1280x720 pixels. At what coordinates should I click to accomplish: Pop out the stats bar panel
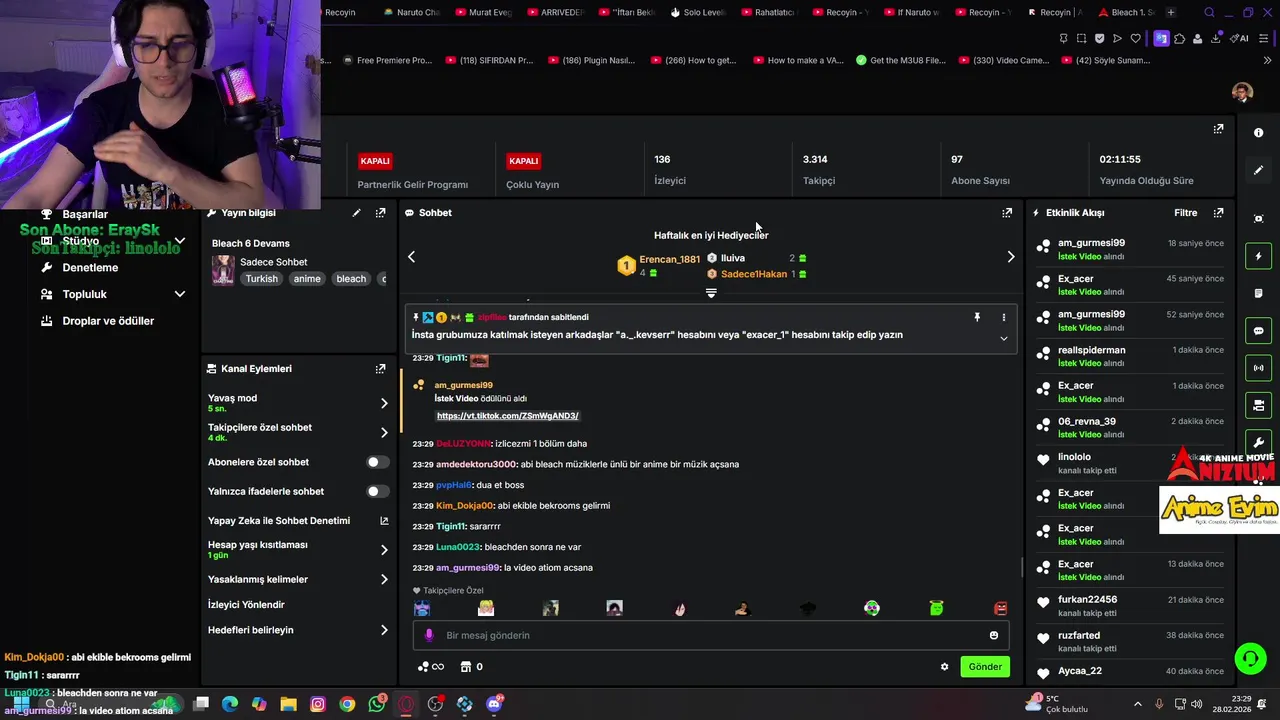[x=1218, y=129]
